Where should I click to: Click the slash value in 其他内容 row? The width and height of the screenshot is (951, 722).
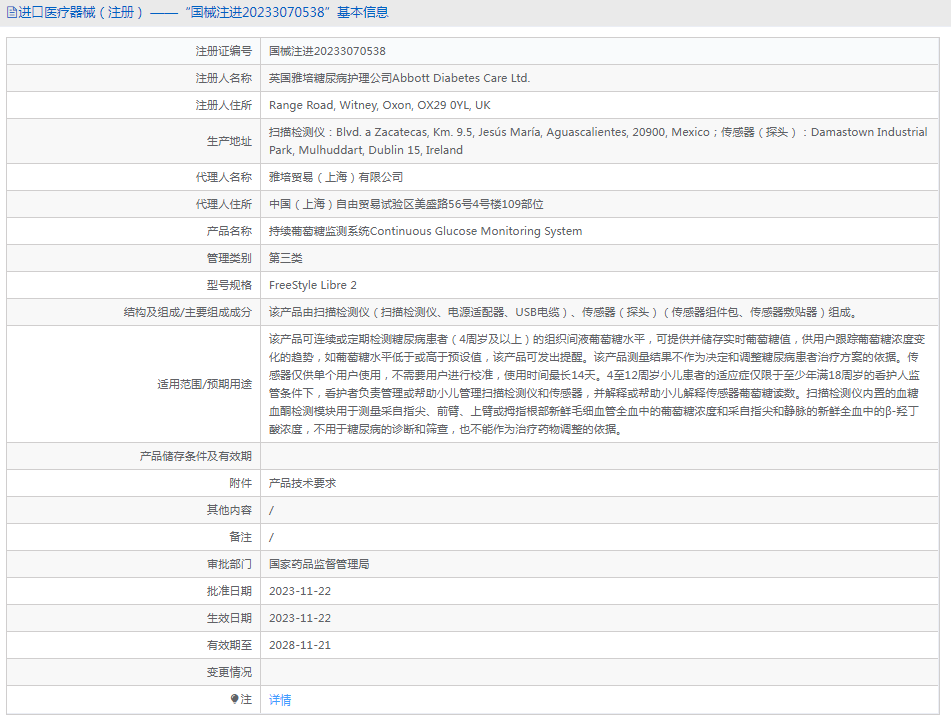(x=271, y=510)
